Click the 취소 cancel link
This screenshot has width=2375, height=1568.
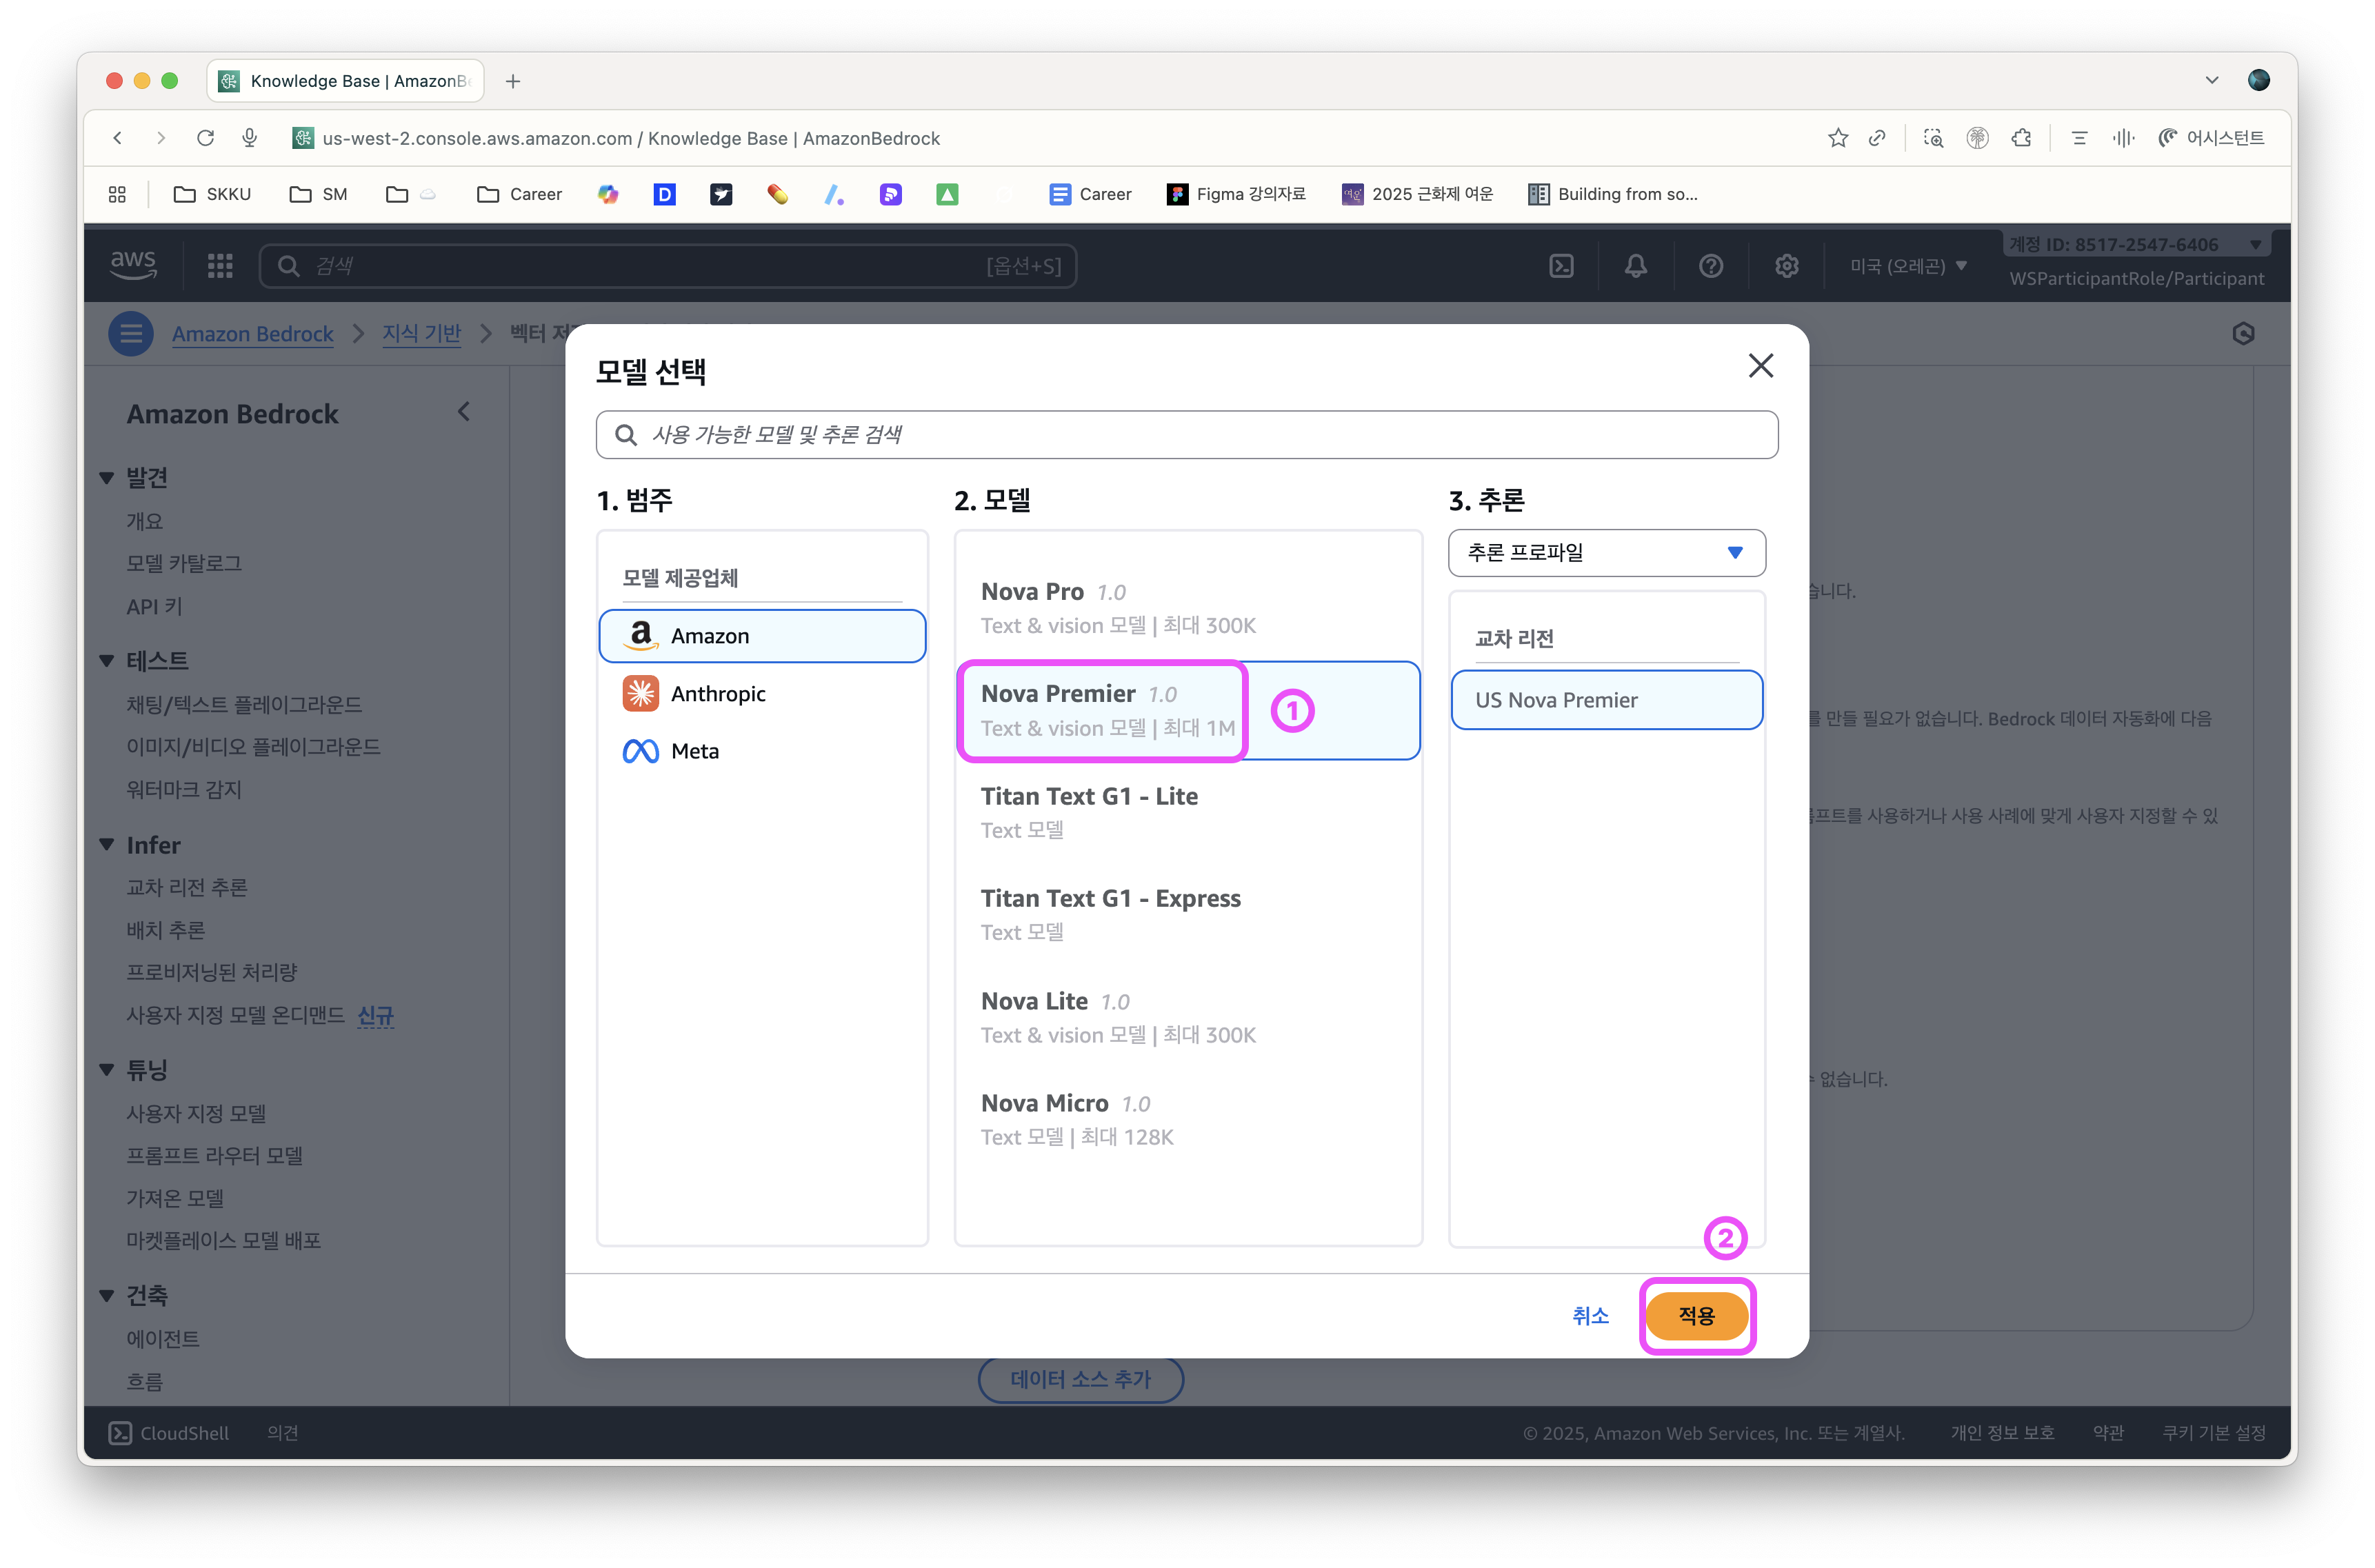(x=1590, y=1315)
